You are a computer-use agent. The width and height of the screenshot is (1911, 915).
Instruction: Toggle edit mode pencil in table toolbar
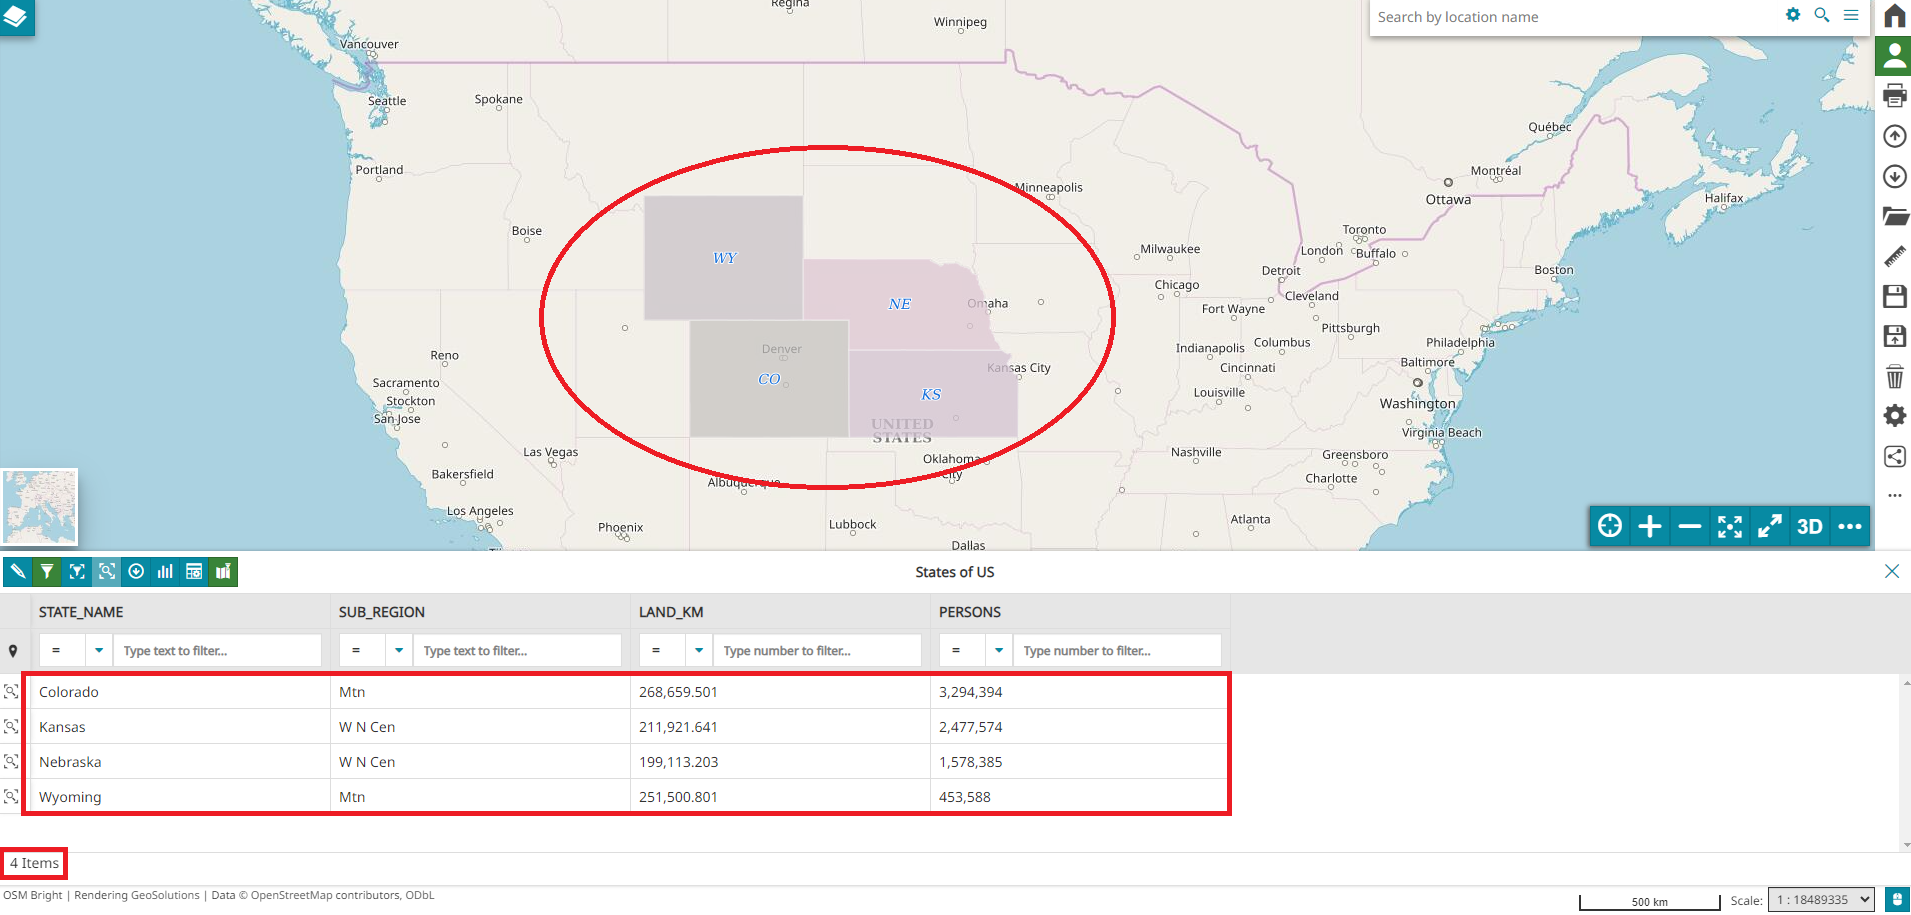[x=18, y=572]
